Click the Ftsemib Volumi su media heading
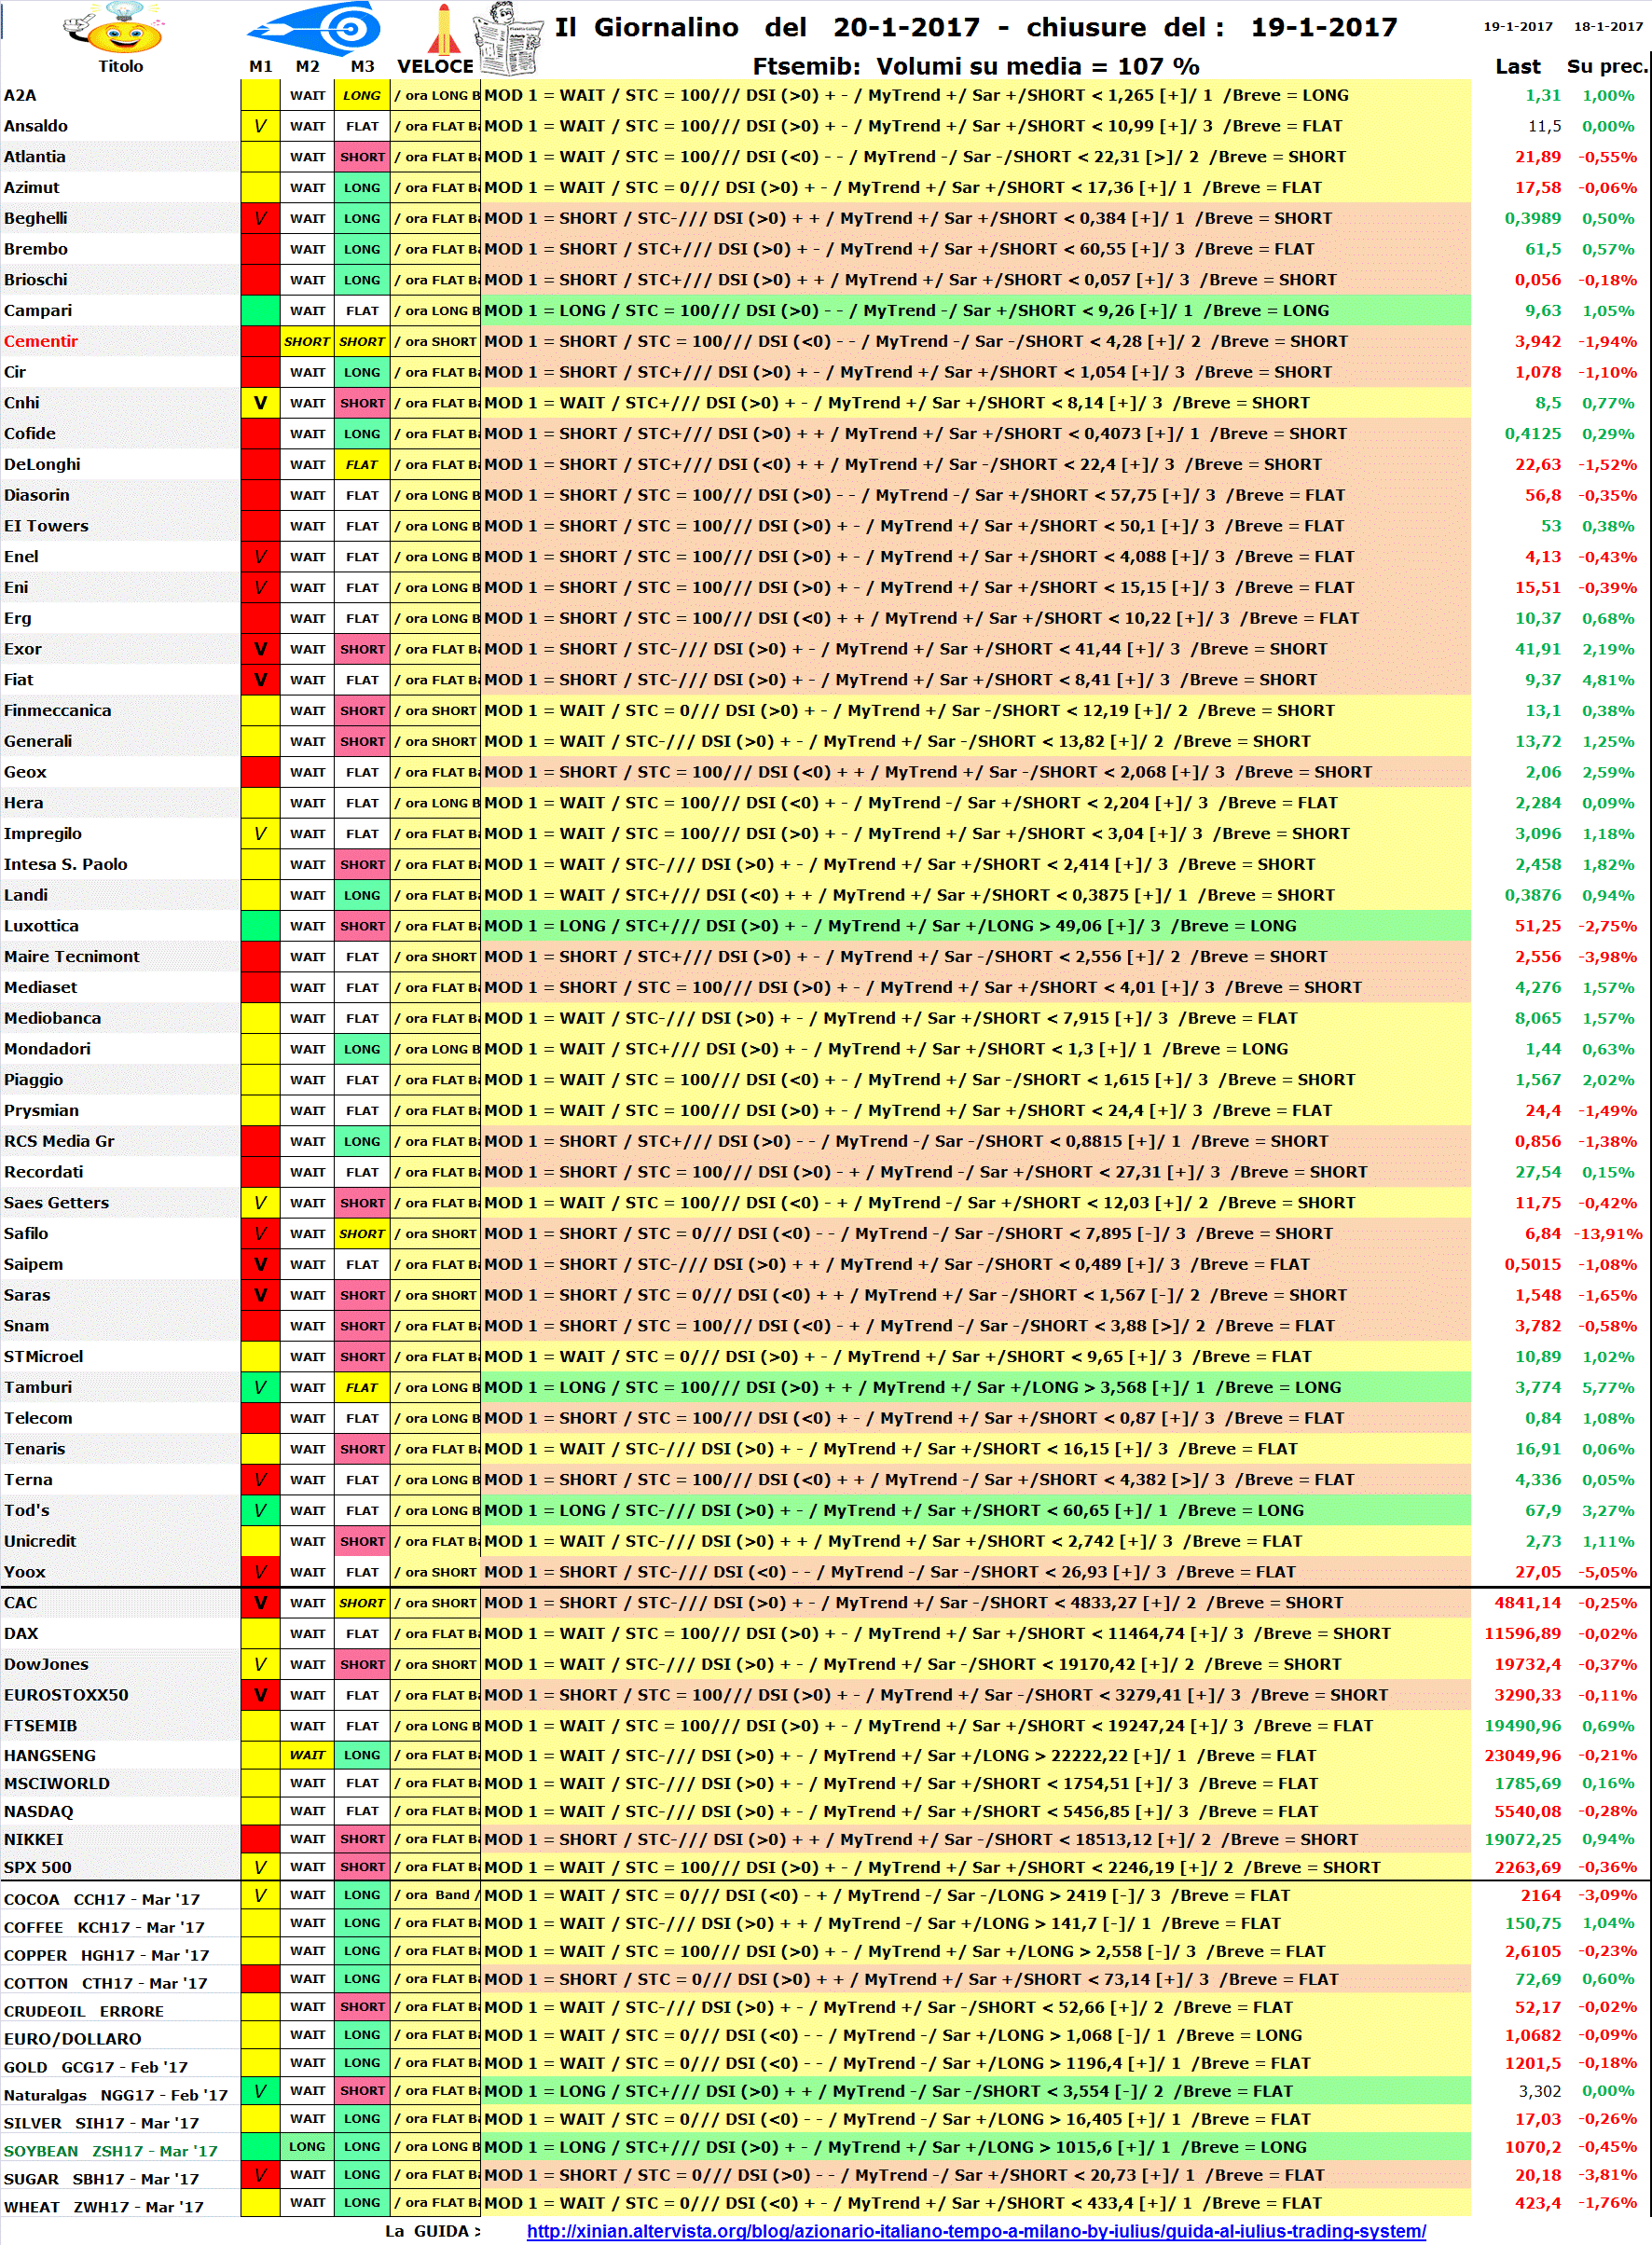This screenshot has width=1652, height=2245. 975,66
